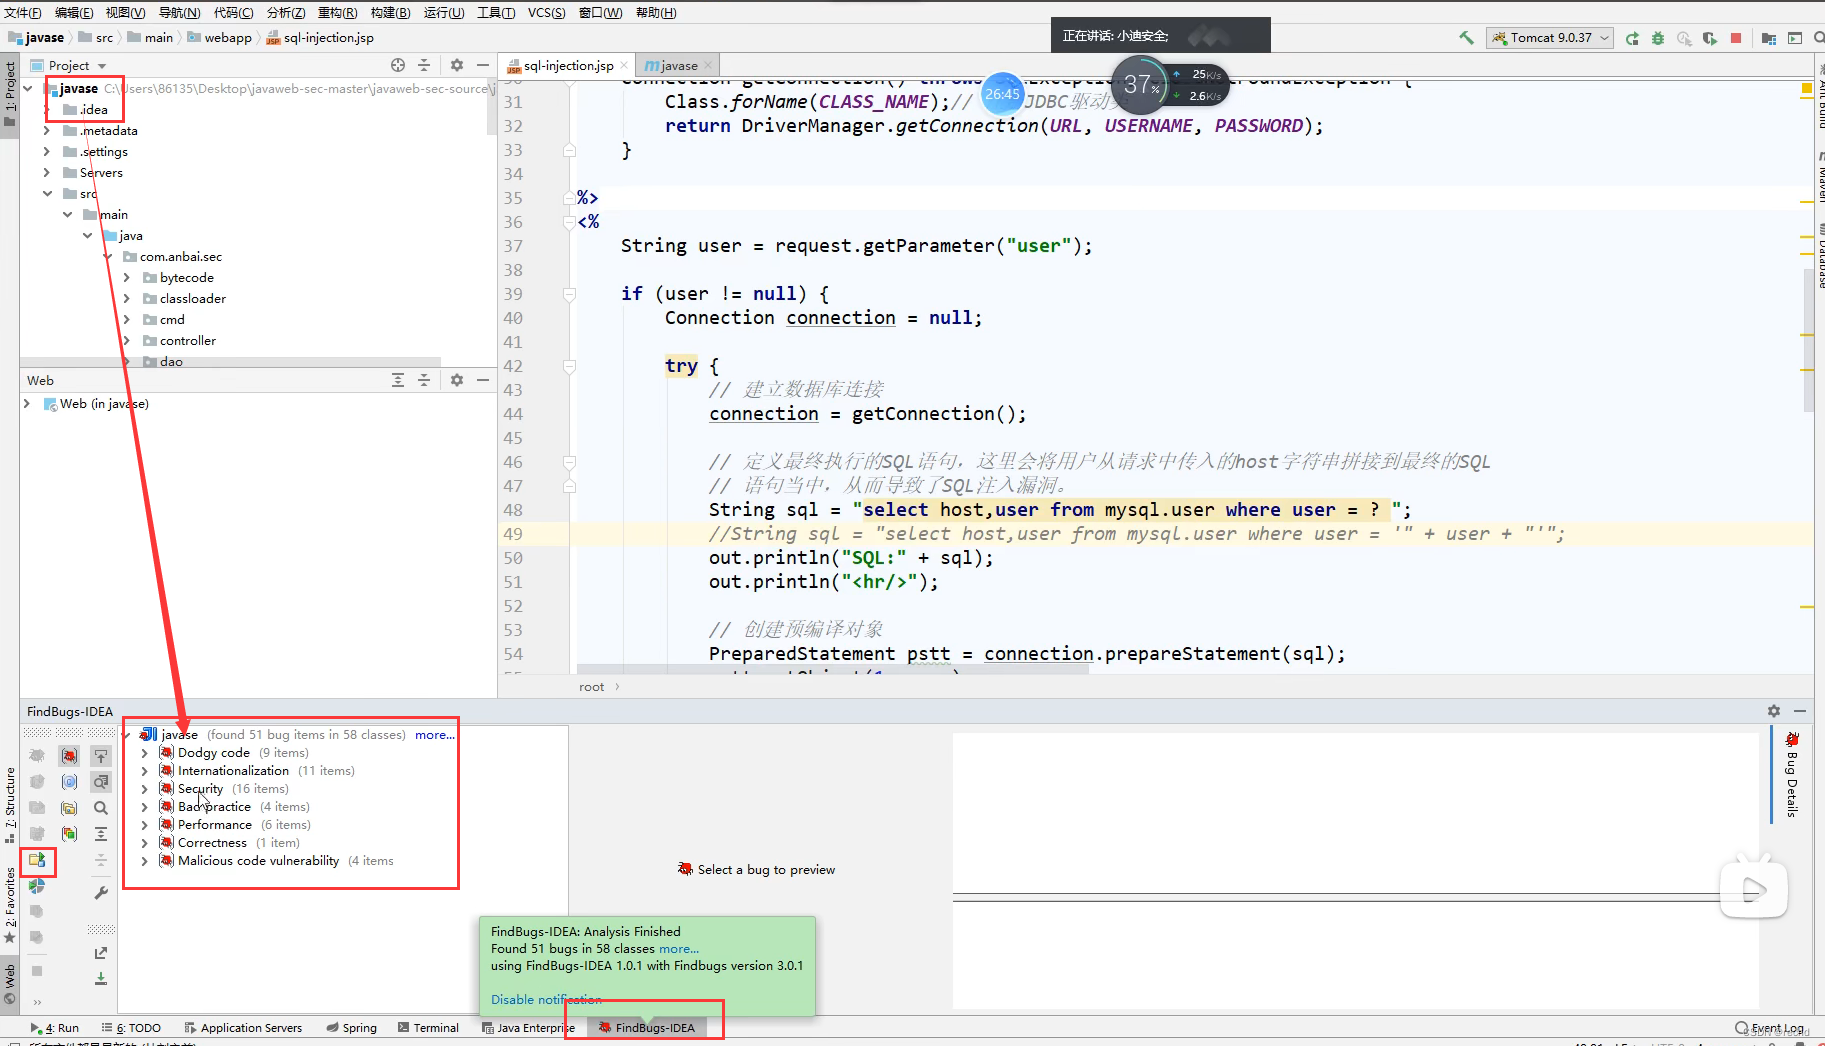Open FindBugs-IDEA panel gear settings
The height and width of the screenshot is (1046, 1825).
(x=1774, y=711)
